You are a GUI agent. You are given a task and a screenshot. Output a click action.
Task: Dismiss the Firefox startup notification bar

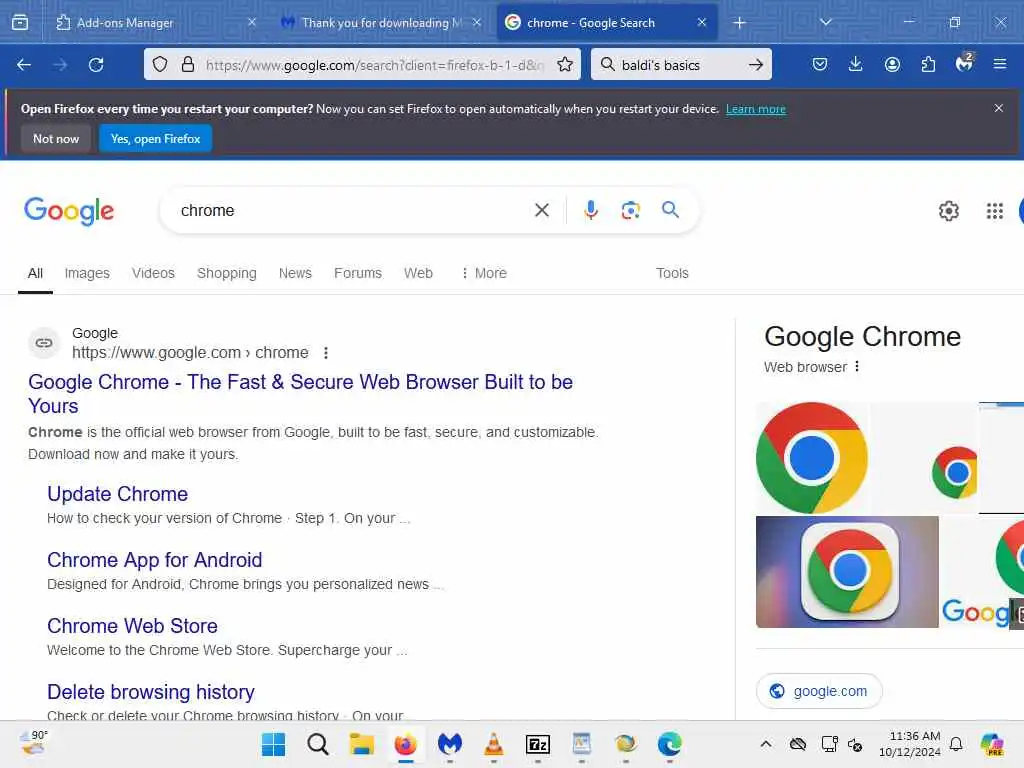pos(999,108)
